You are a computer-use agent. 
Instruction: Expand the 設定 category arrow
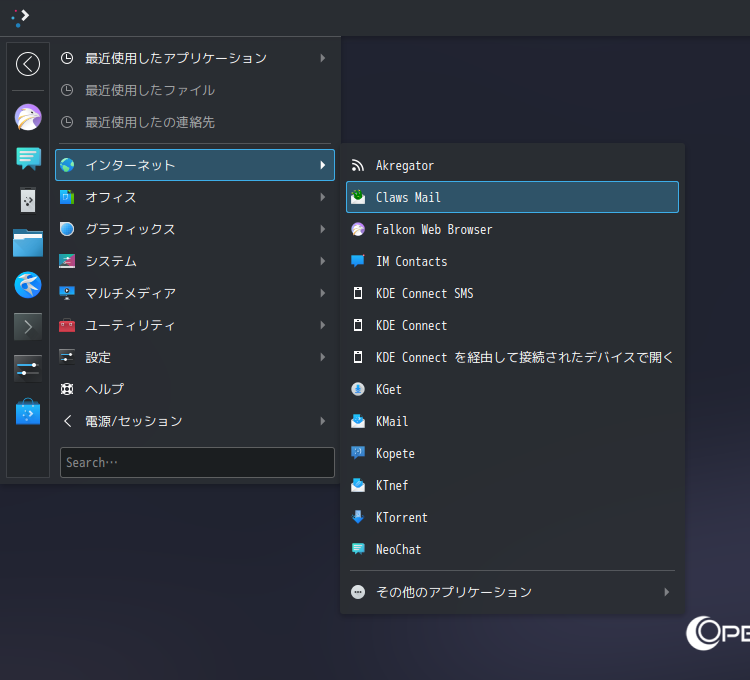[x=323, y=357]
